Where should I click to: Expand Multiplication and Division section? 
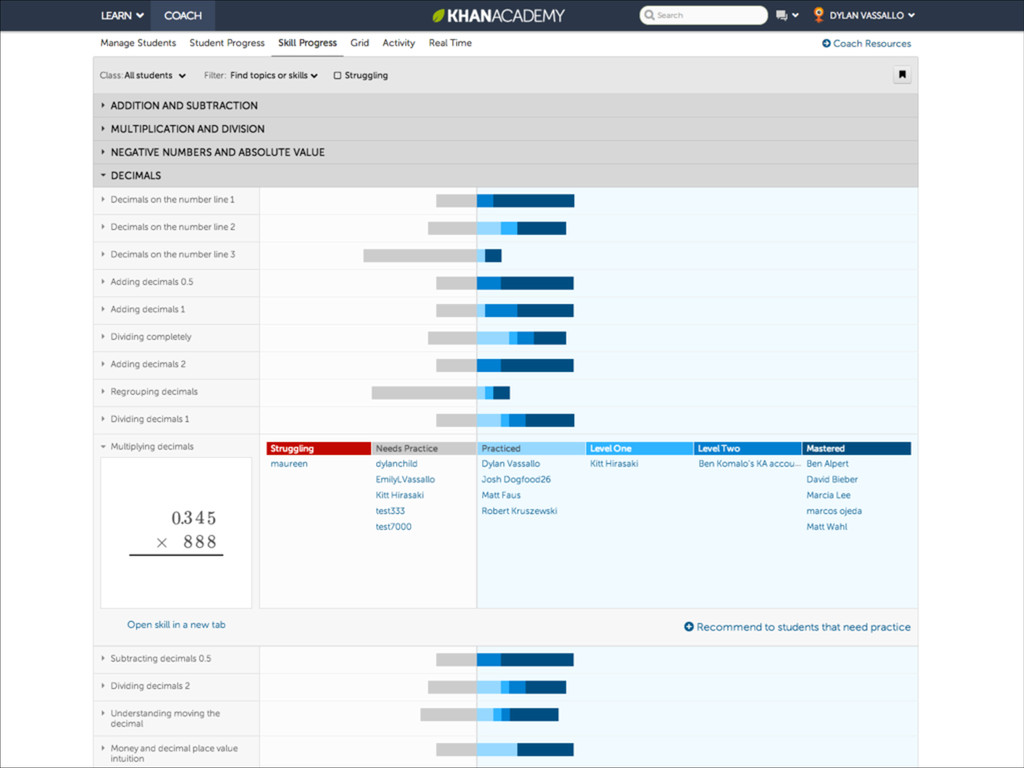tap(505, 129)
